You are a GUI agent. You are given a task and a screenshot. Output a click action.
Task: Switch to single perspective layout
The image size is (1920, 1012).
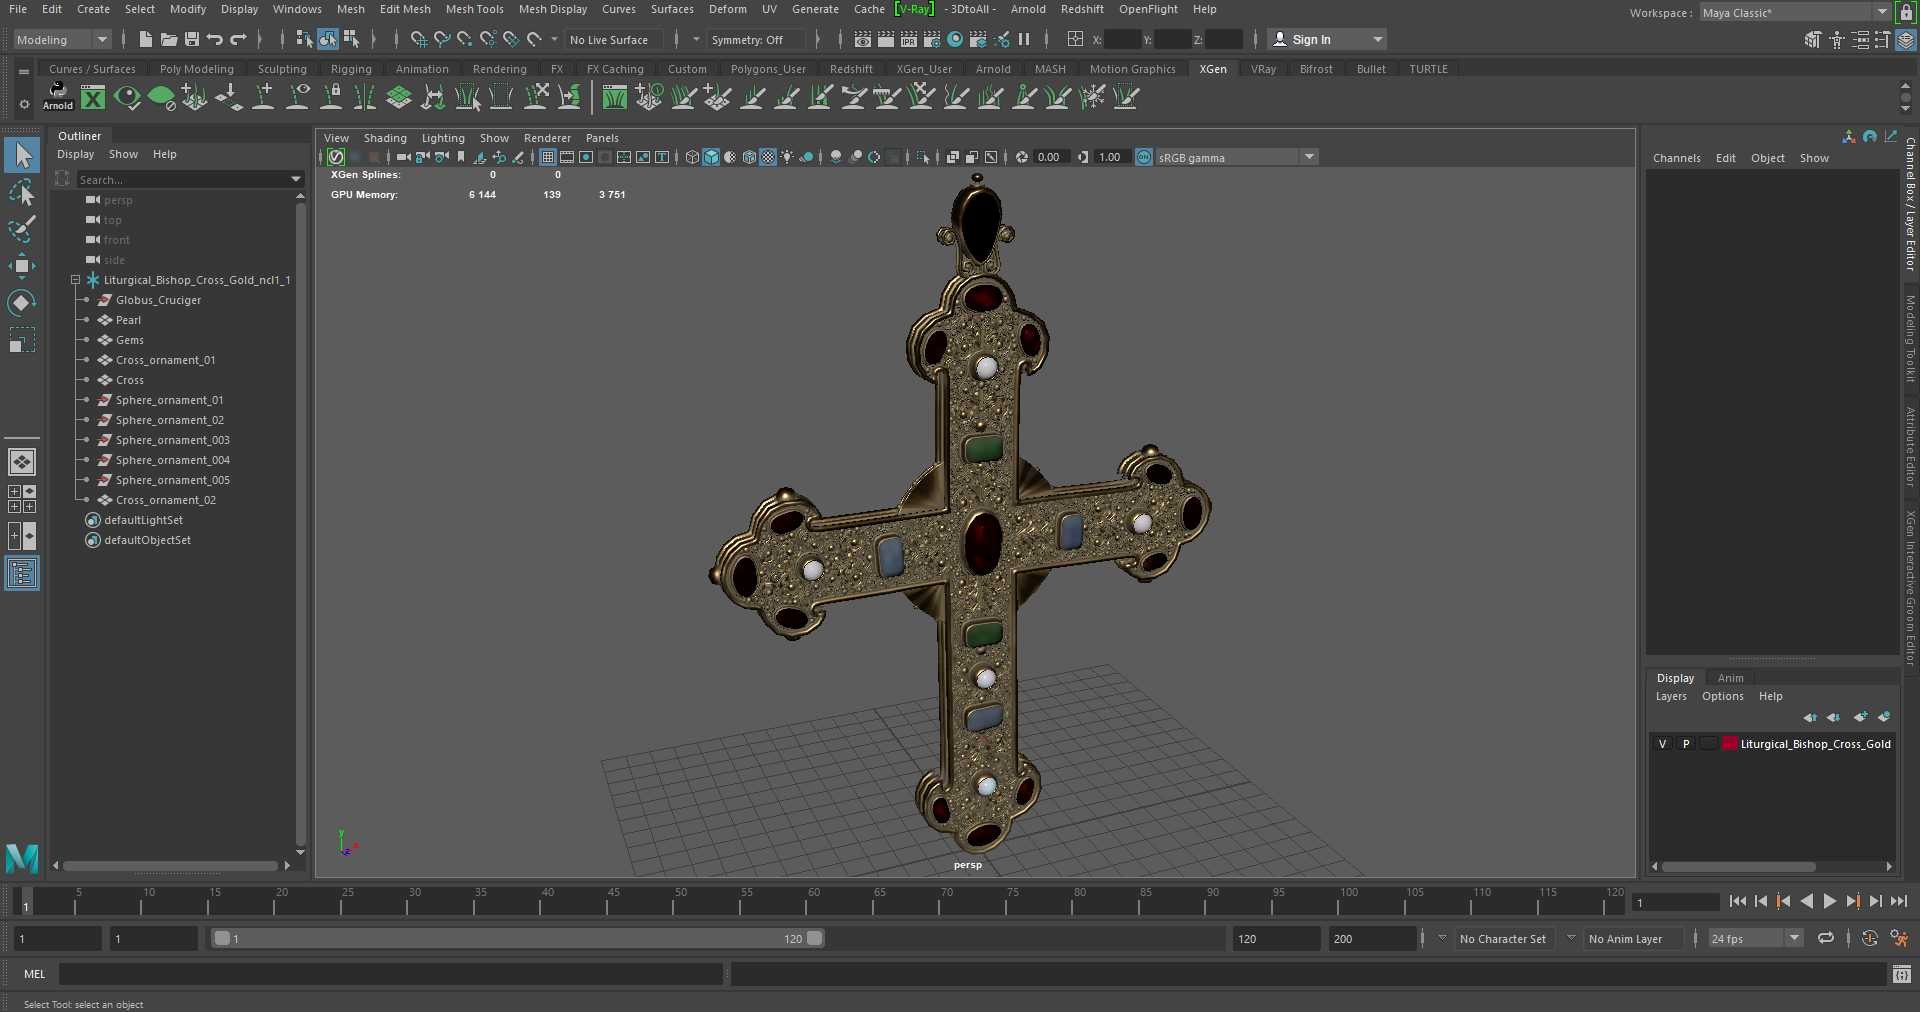tap(22, 462)
